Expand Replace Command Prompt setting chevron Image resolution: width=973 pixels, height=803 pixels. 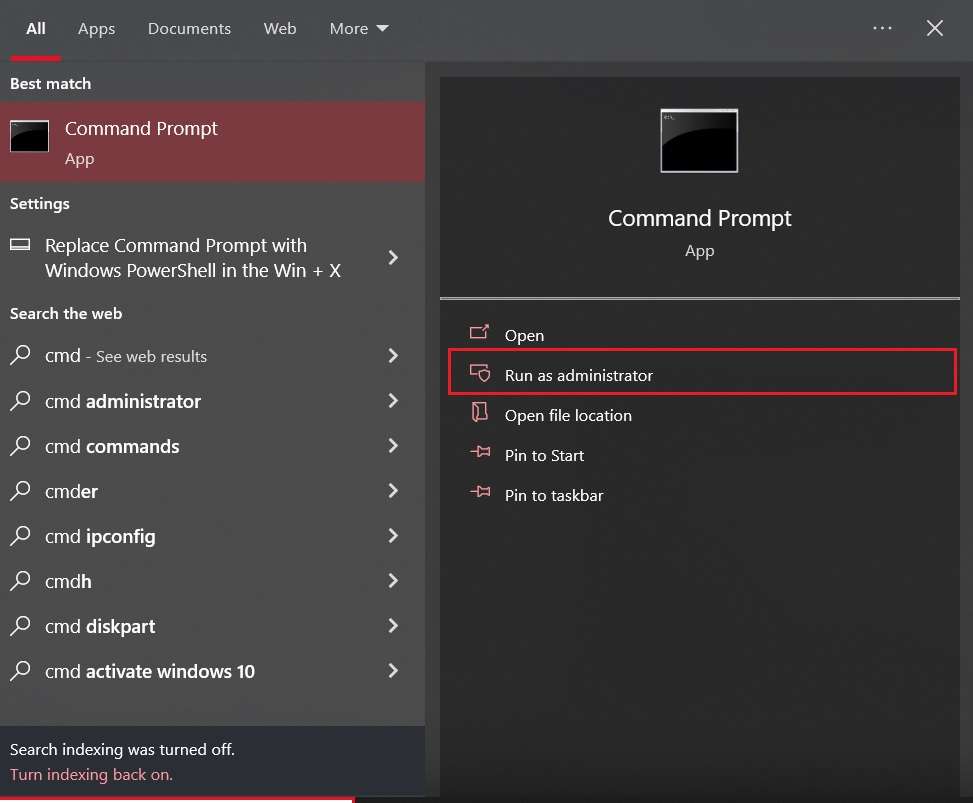coord(393,258)
